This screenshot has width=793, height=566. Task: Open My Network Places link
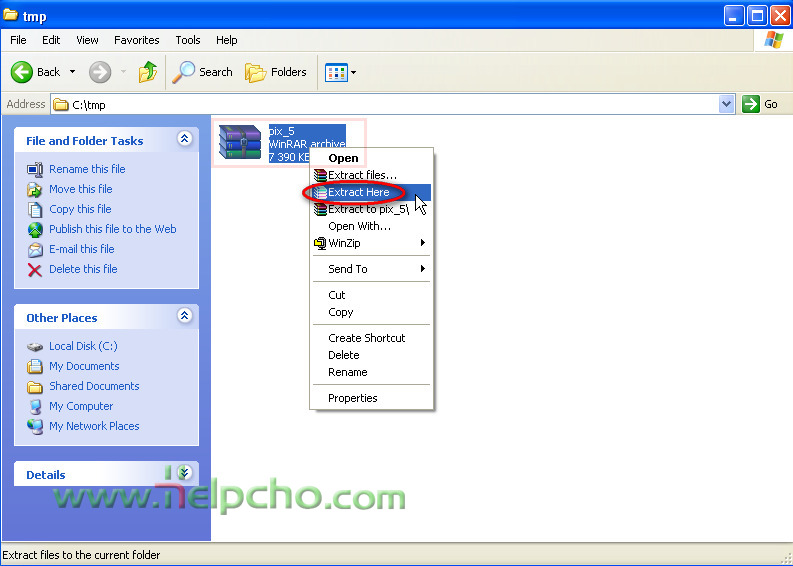(94, 426)
